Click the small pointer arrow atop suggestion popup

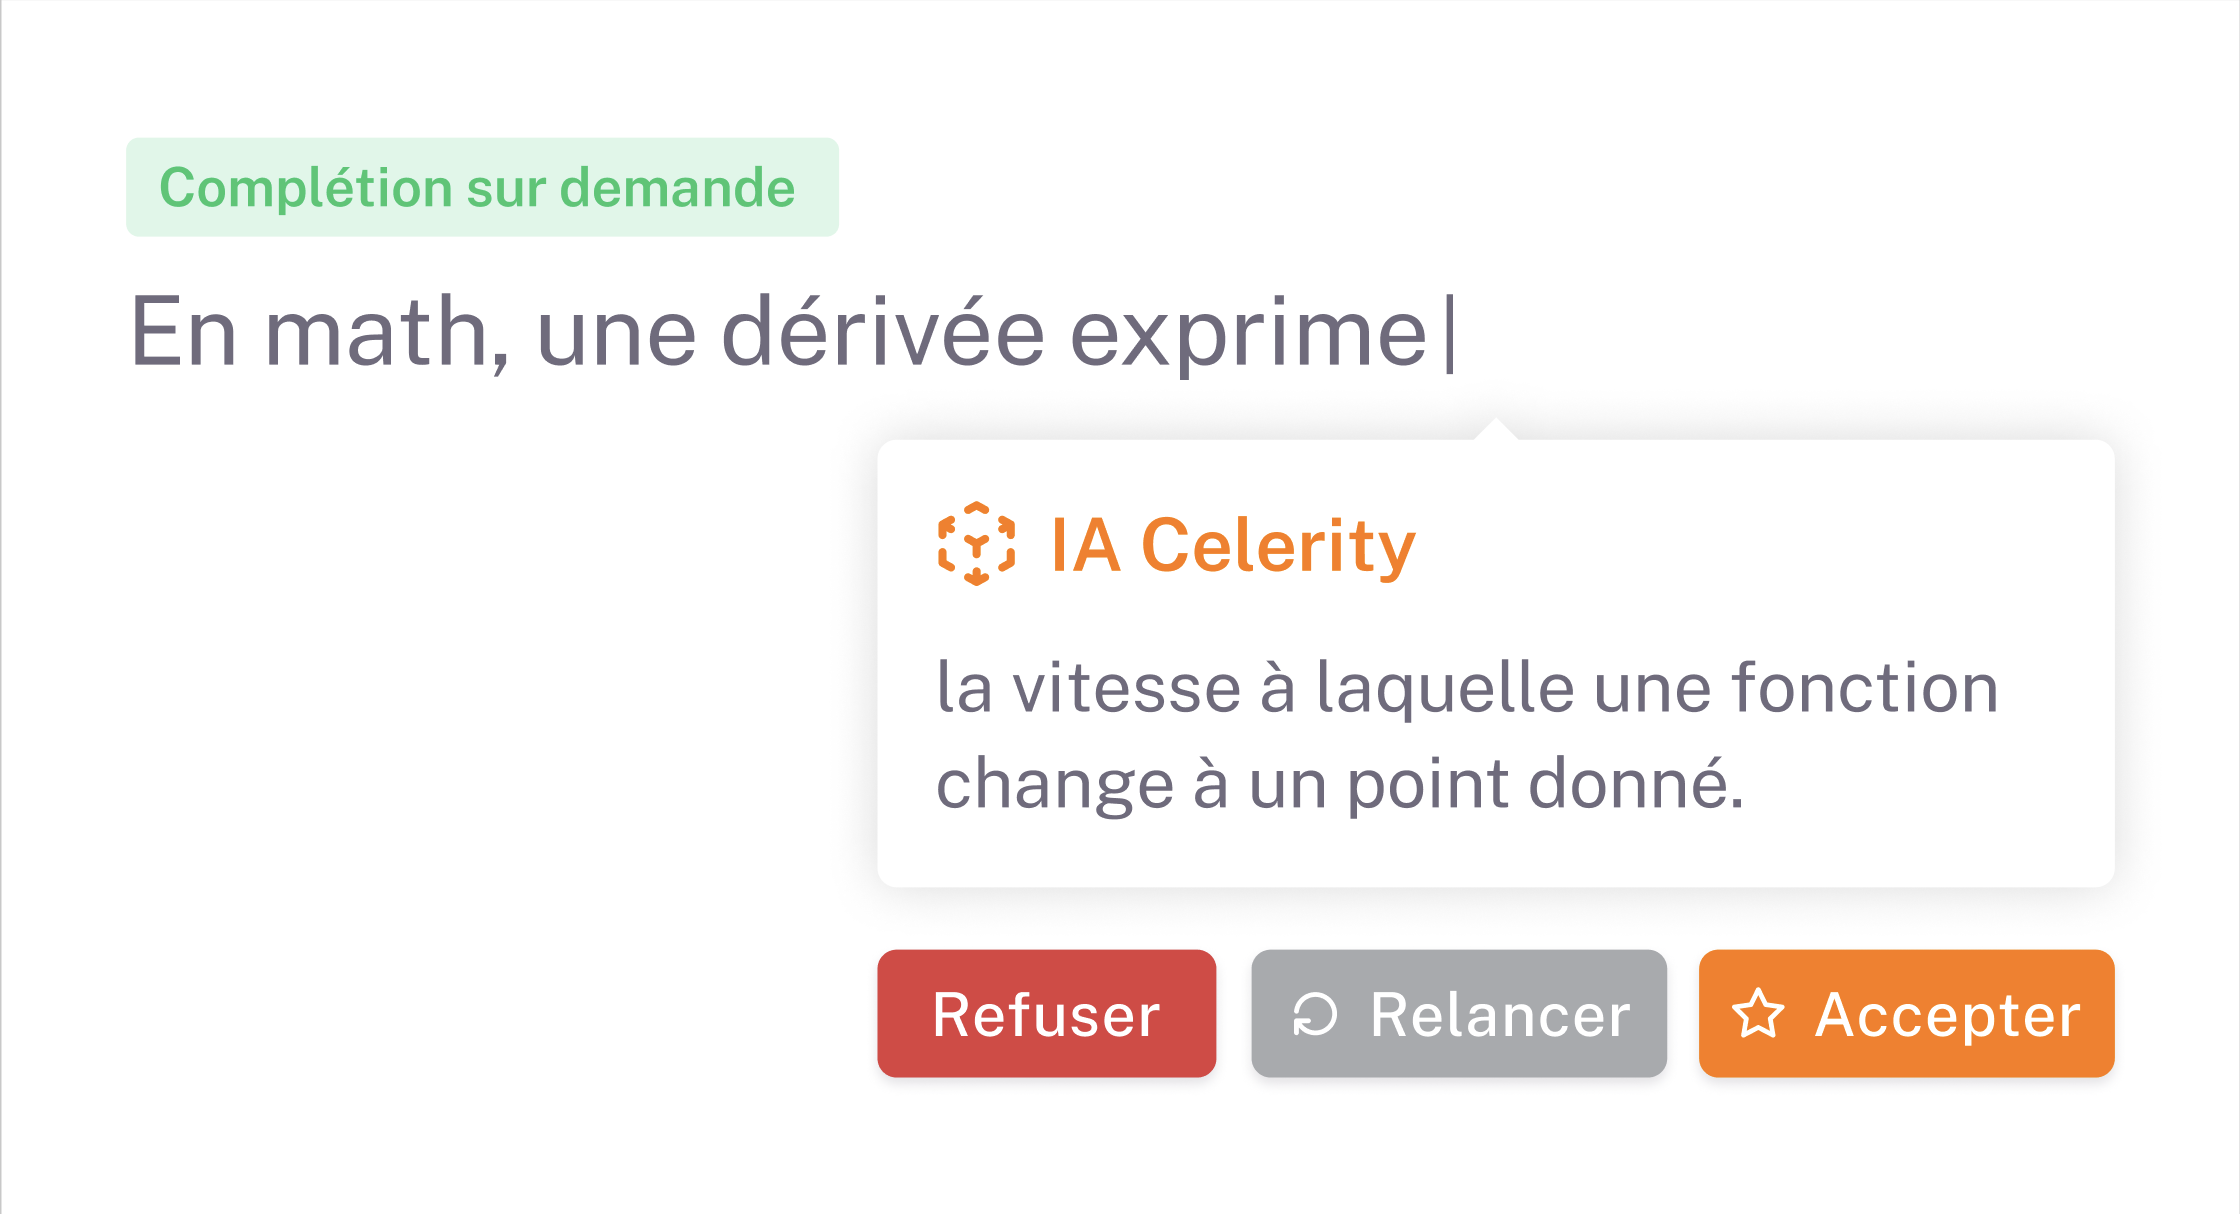[x=1496, y=429]
